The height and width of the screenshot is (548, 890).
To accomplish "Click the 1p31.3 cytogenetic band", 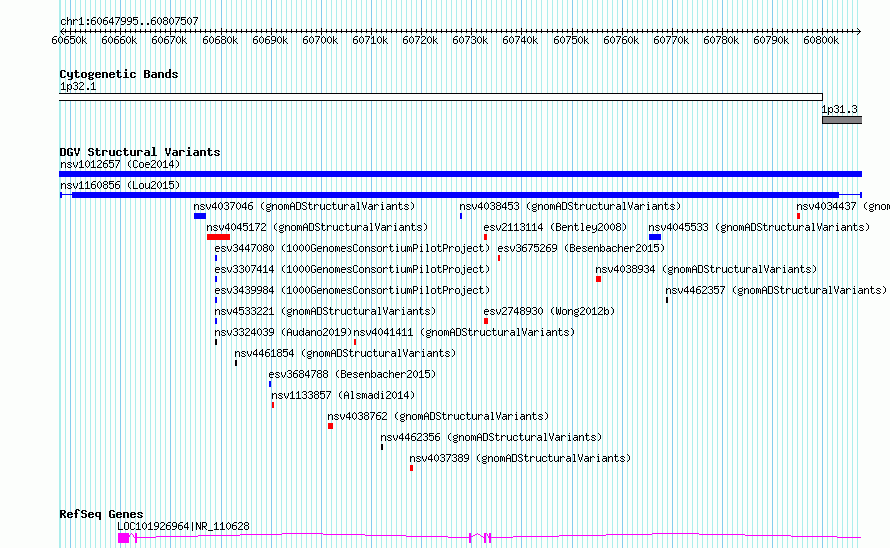I will tap(842, 120).
